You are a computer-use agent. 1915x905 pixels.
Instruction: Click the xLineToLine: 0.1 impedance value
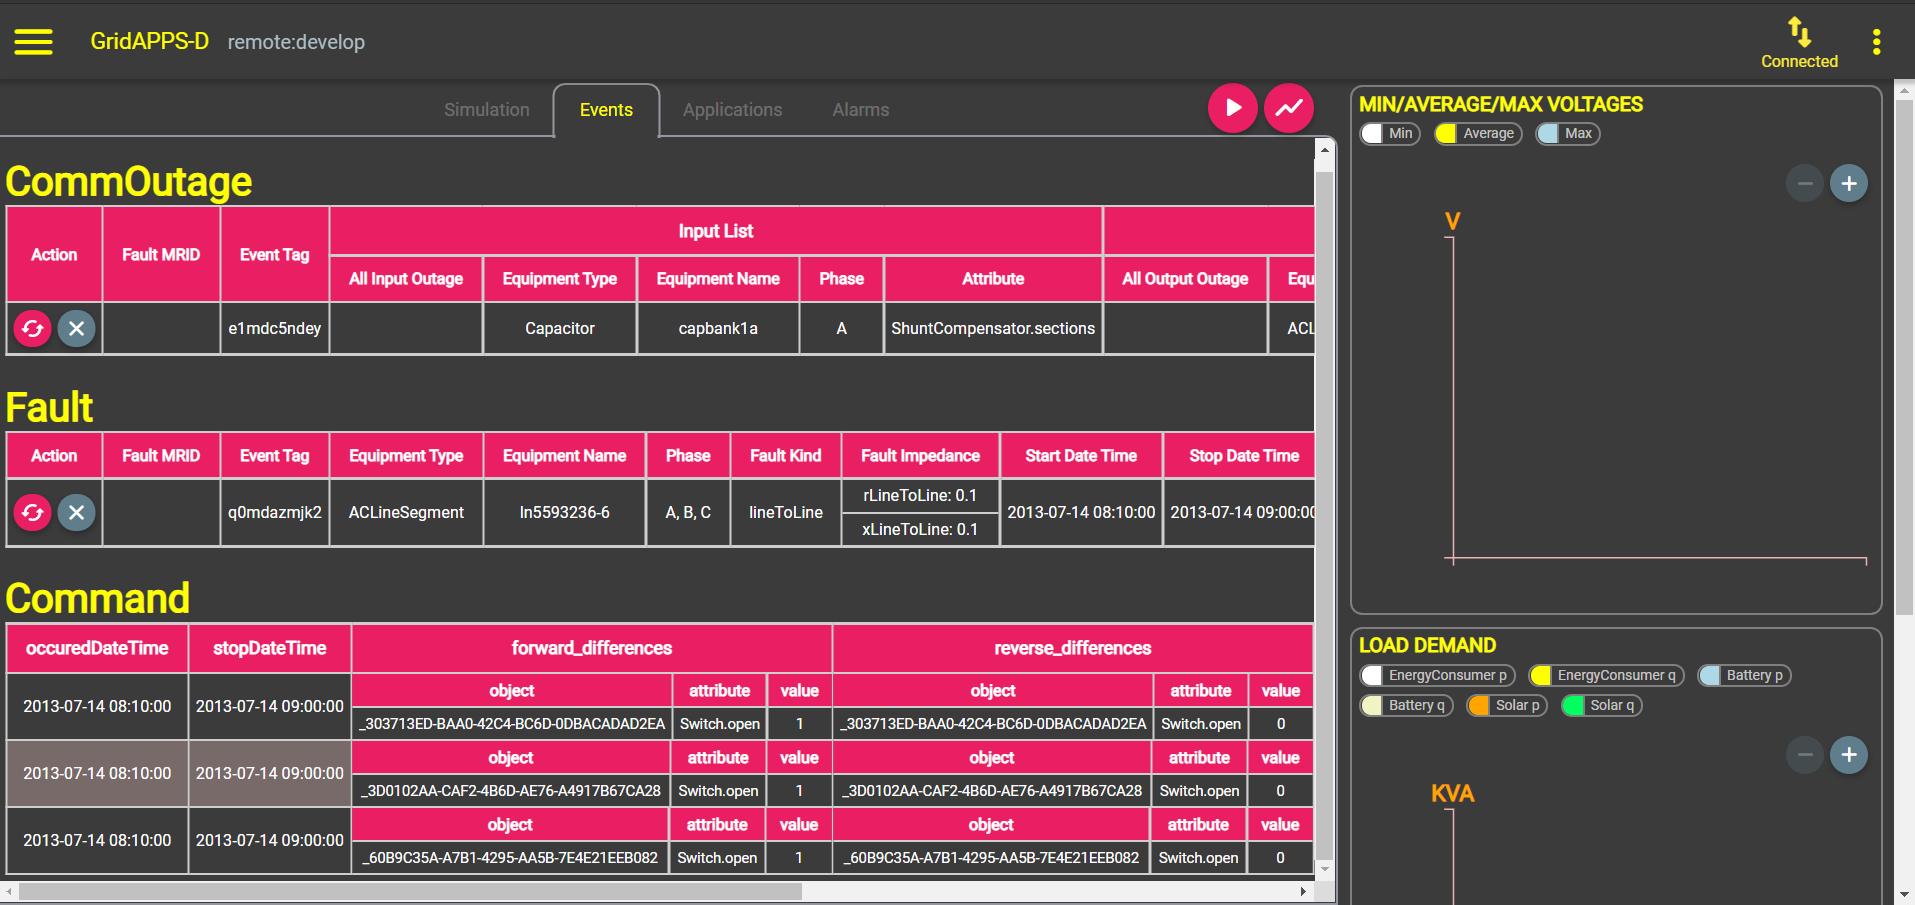pyautogui.click(x=920, y=530)
